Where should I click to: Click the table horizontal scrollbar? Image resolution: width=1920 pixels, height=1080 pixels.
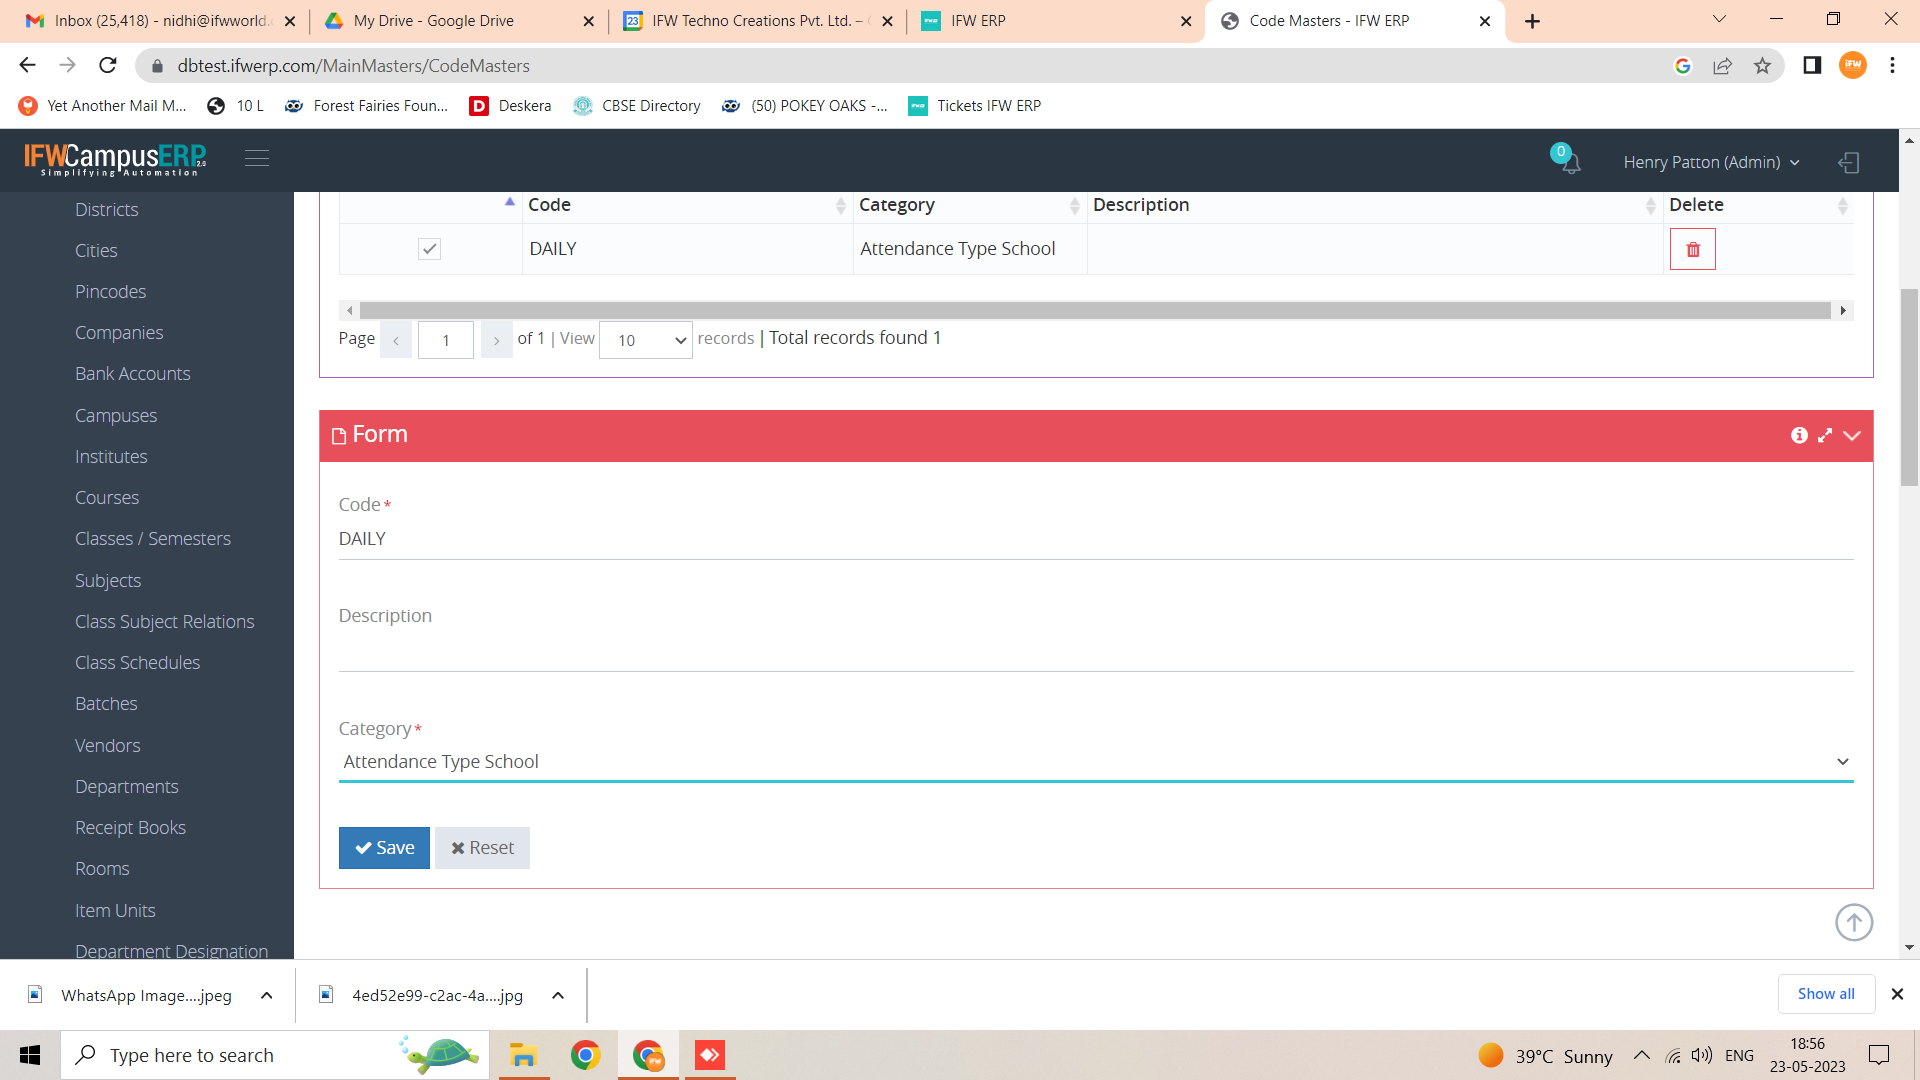click(1095, 311)
